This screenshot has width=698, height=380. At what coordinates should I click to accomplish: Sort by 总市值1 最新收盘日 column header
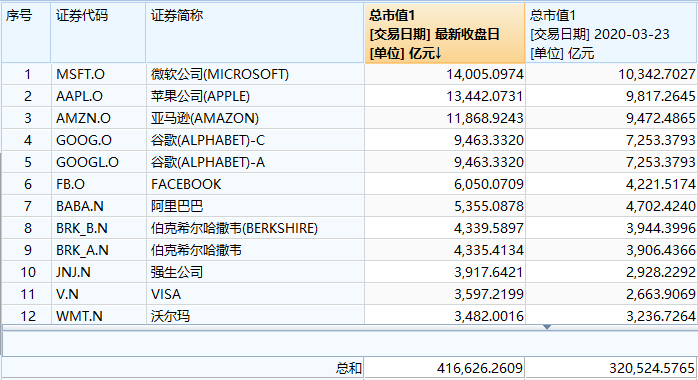click(x=444, y=33)
